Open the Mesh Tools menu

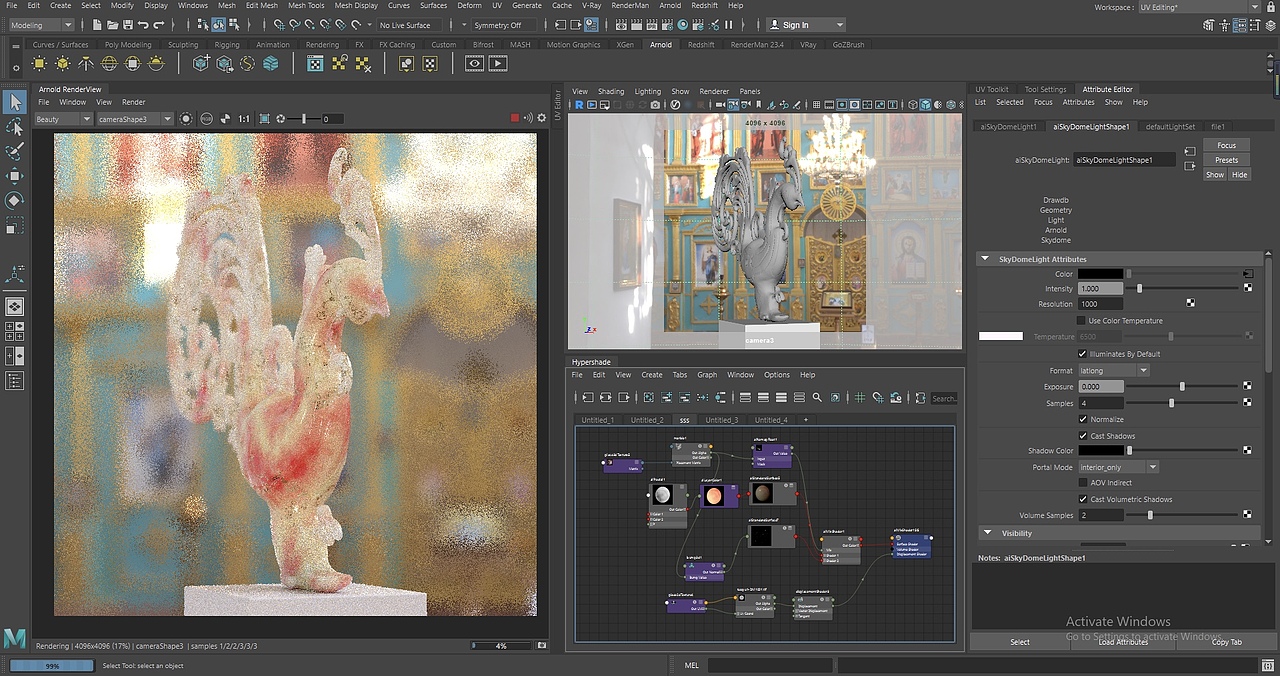click(x=306, y=5)
